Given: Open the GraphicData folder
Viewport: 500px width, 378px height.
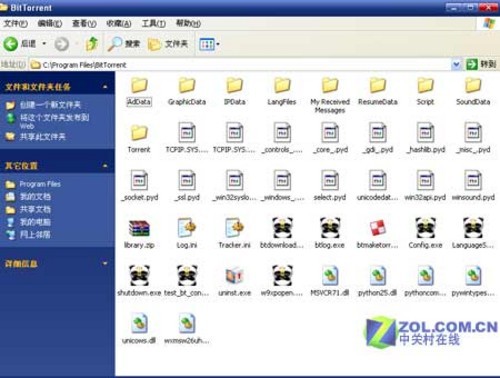Looking at the screenshot, I should click(187, 92).
